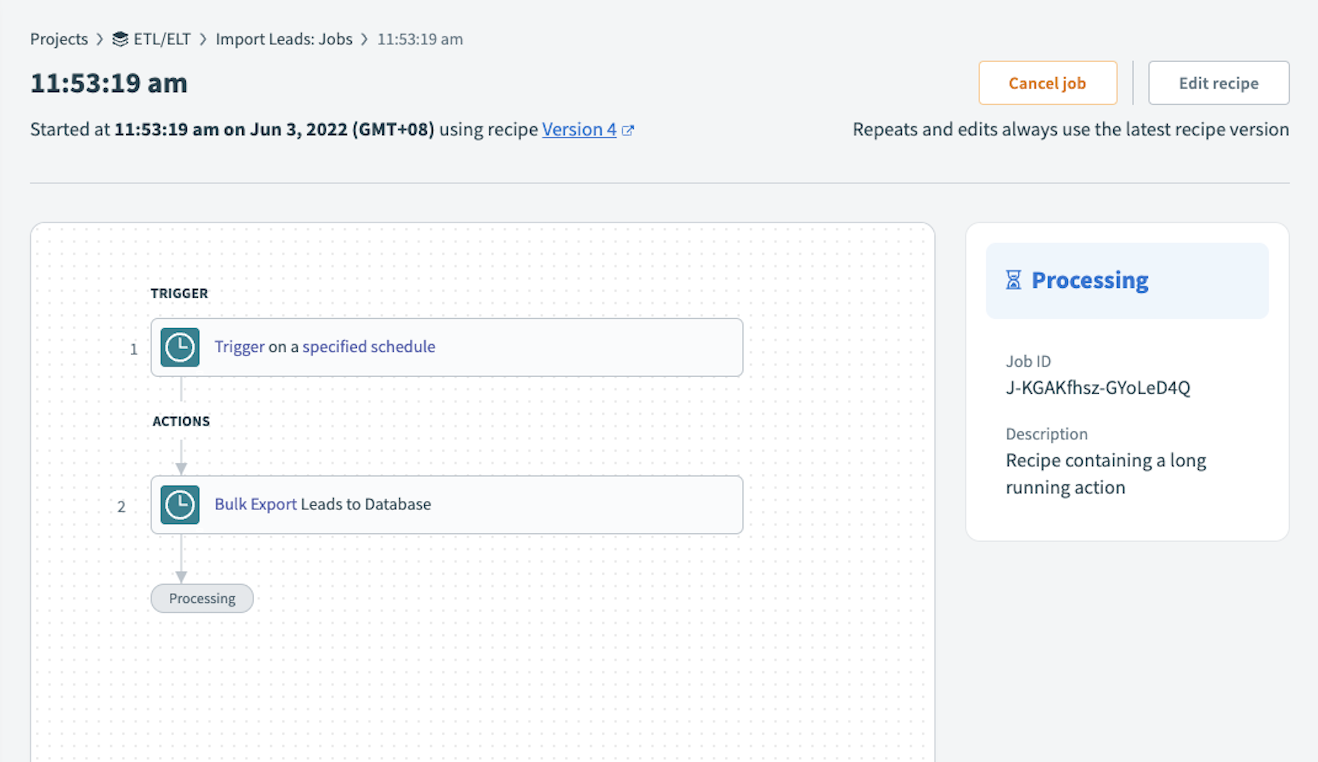Click the Processing status banner
1318x762 pixels.
(x=1127, y=280)
